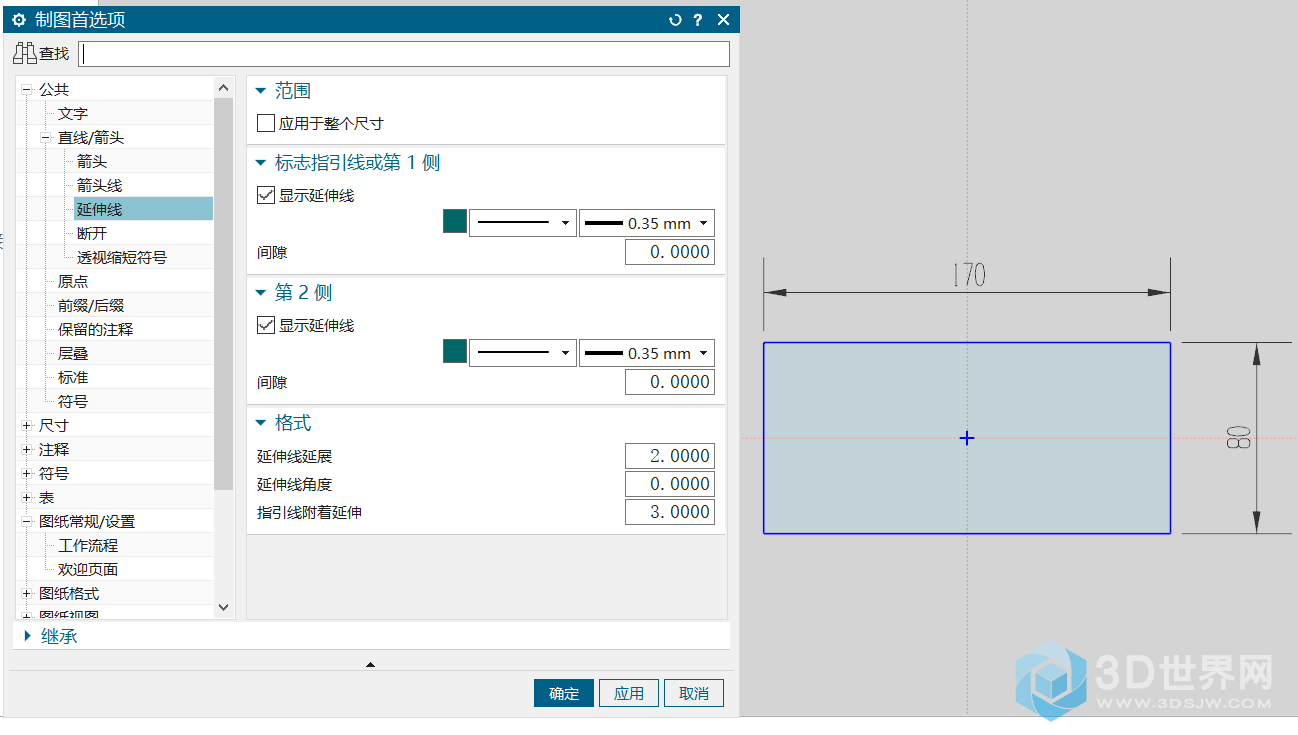The height and width of the screenshot is (735, 1298).
Task: Collapse the 公共 tree node
Action: (27, 90)
